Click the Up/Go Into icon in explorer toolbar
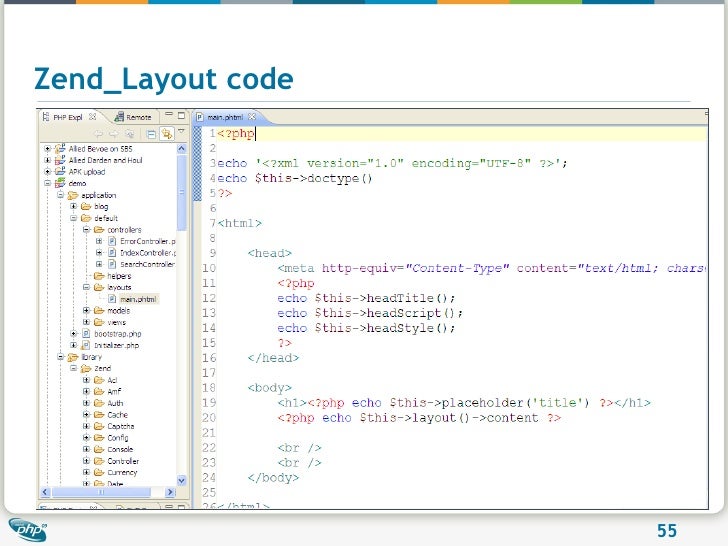 pos(130,134)
